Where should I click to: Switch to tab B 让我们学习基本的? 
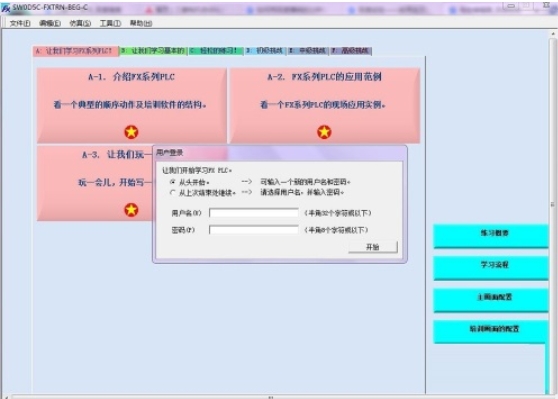coord(153,51)
